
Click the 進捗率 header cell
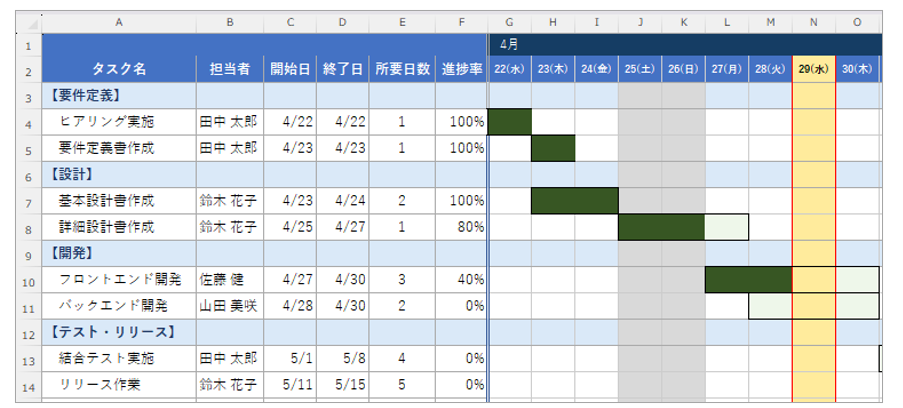(461, 69)
